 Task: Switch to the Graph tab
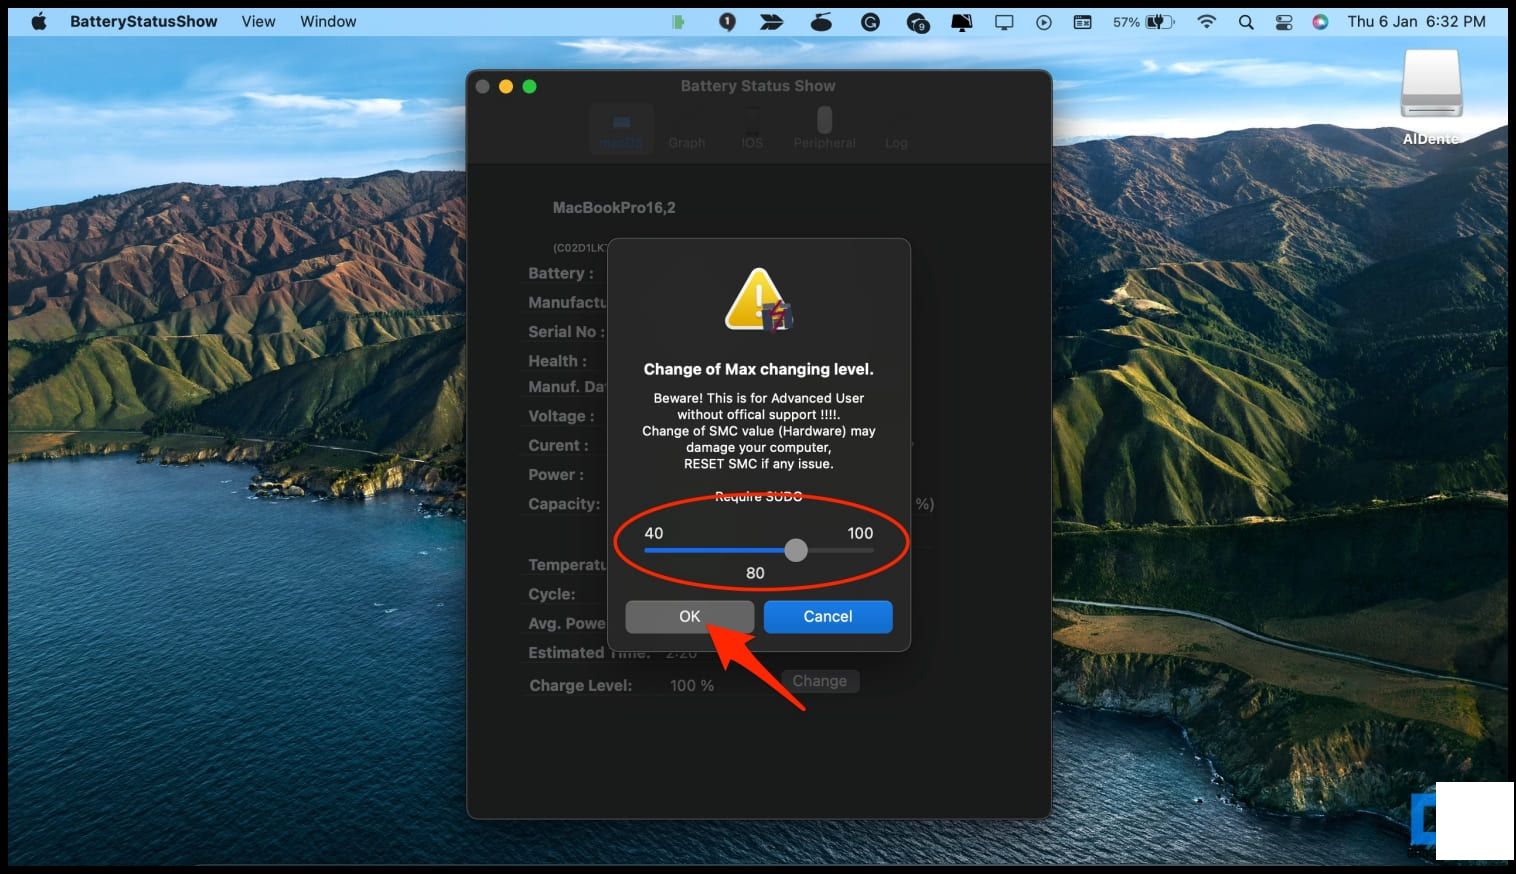click(687, 128)
